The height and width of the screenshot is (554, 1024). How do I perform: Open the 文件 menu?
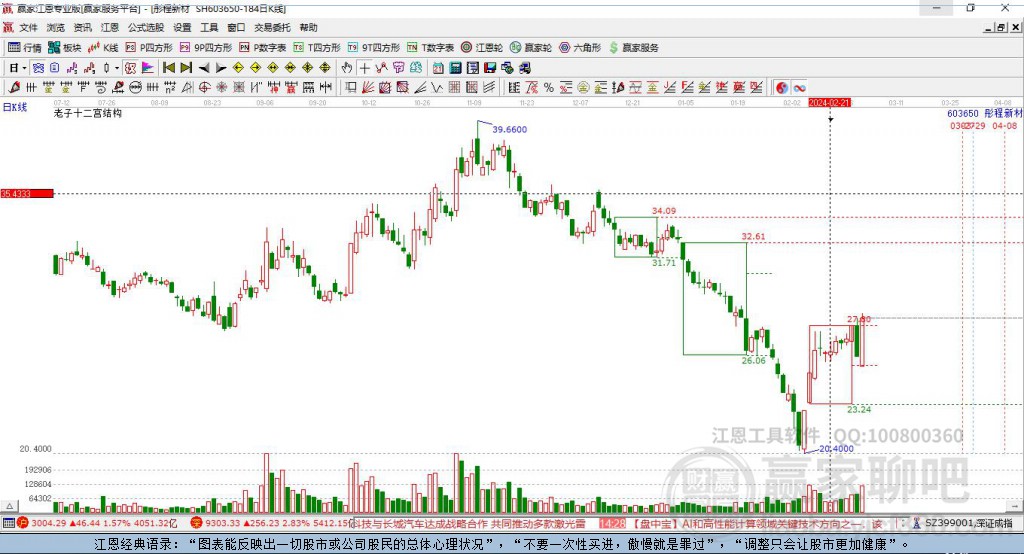[28, 27]
